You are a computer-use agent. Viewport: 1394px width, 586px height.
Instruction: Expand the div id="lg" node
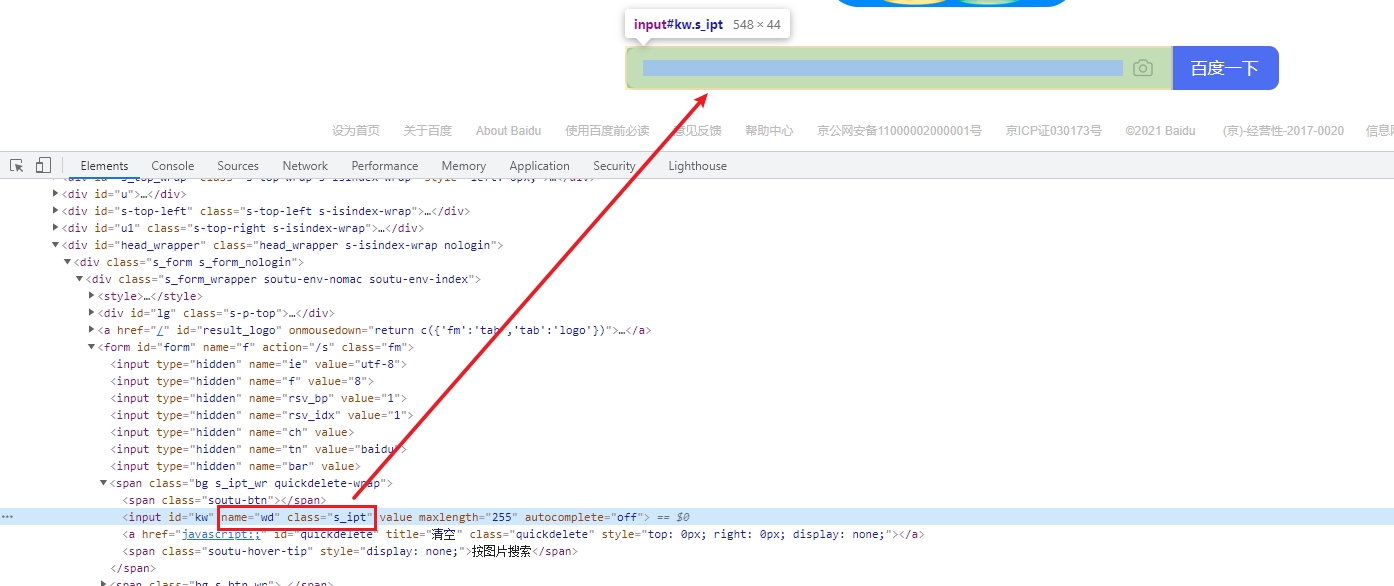tap(93, 313)
